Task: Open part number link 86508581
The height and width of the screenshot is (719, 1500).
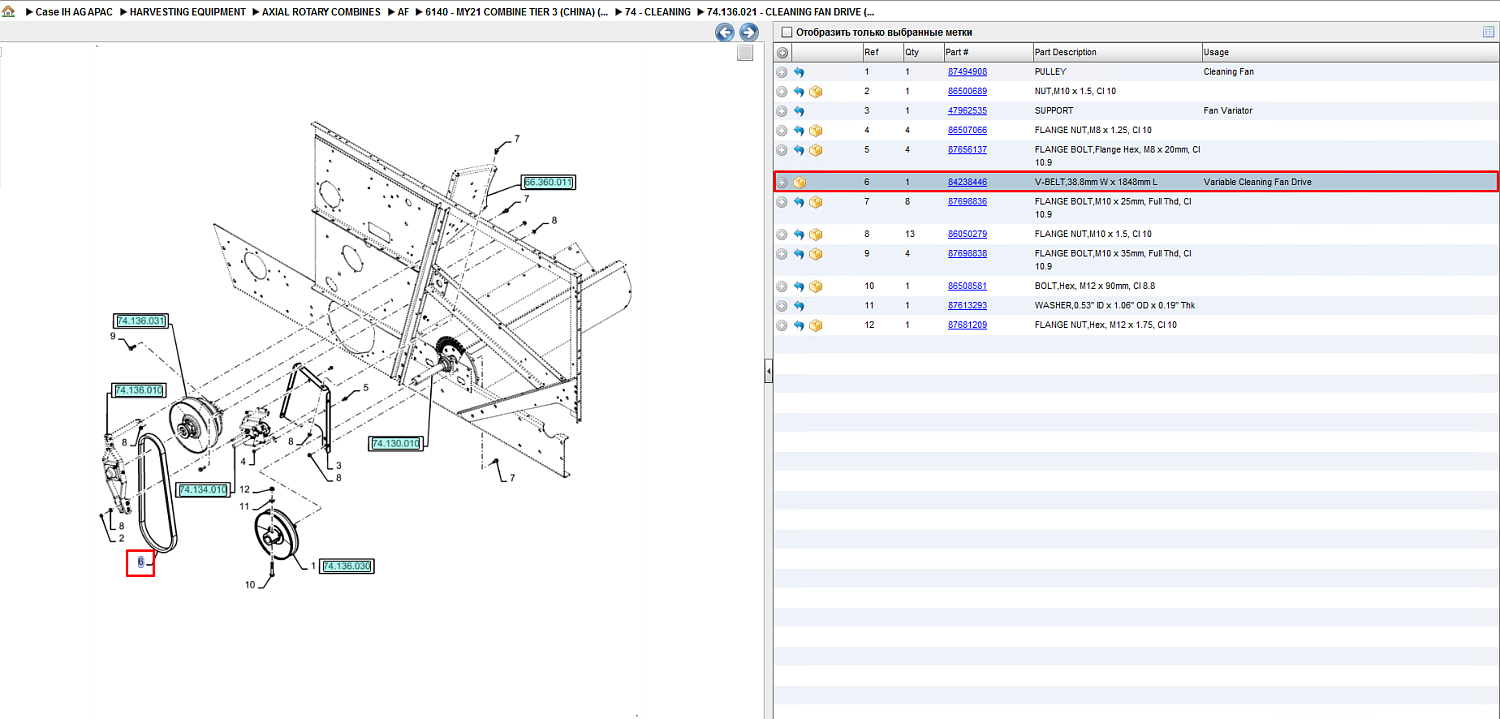Action: (967, 287)
